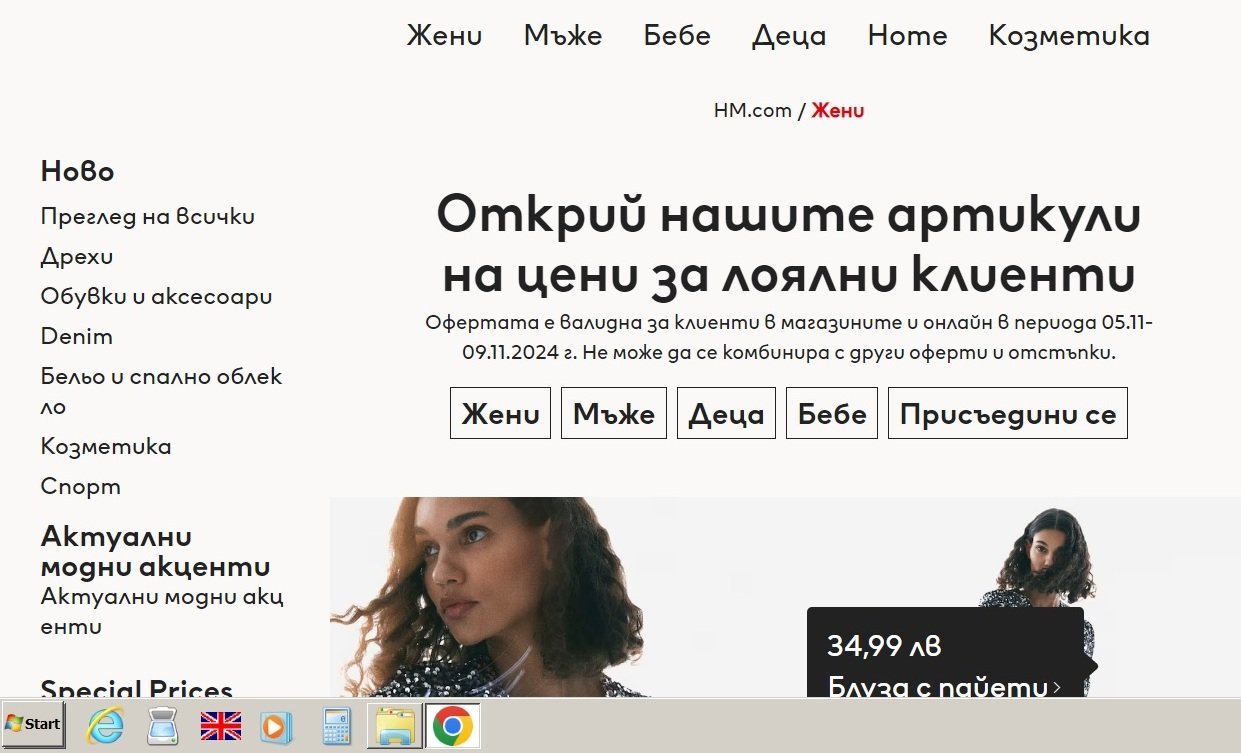Click the UK flag taskbar icon
Viewport: 1241px width, 753px height.
point(221,726)
